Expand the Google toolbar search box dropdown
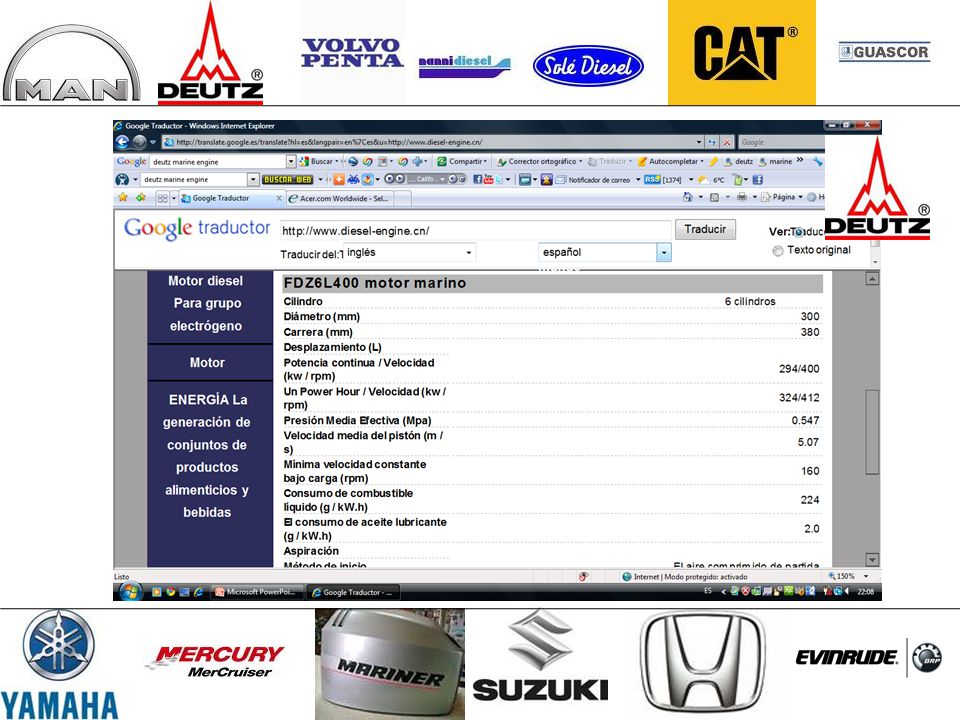The height and width of the screenshot is (720, 960). point(291,162)
